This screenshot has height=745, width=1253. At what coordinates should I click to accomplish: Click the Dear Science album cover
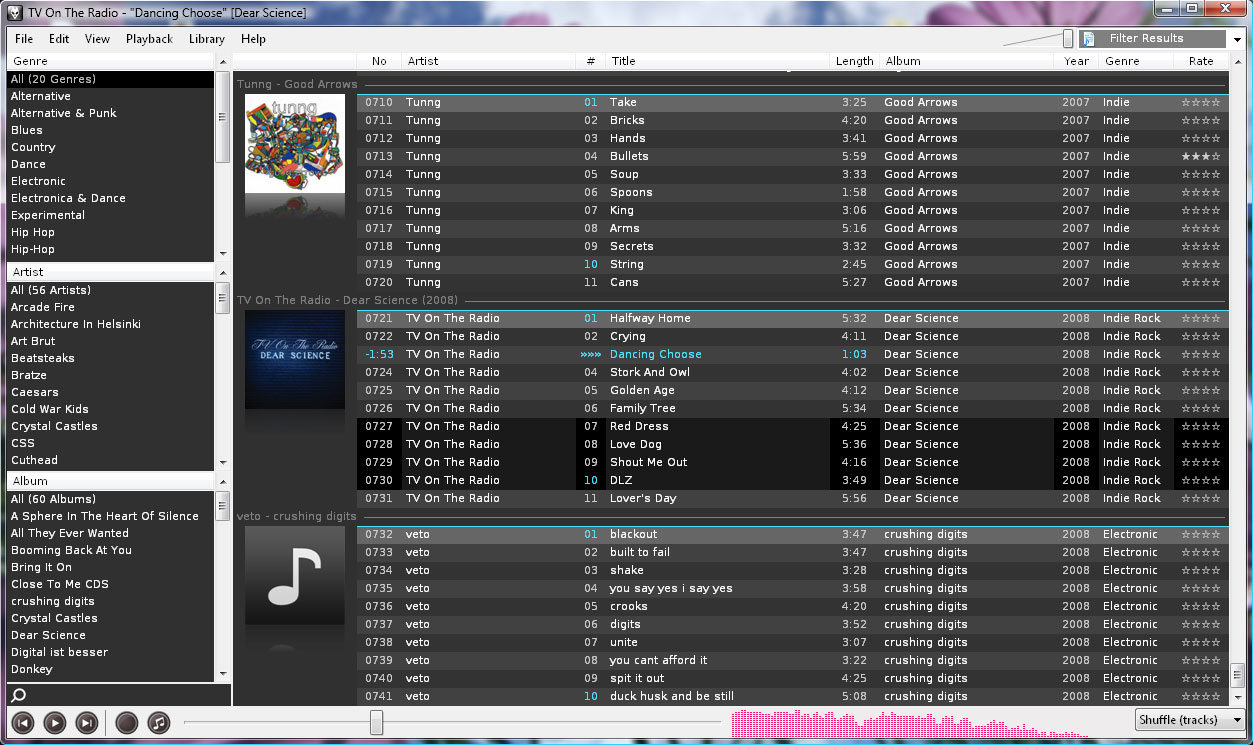pyautogui.click(x=295, y=360)
